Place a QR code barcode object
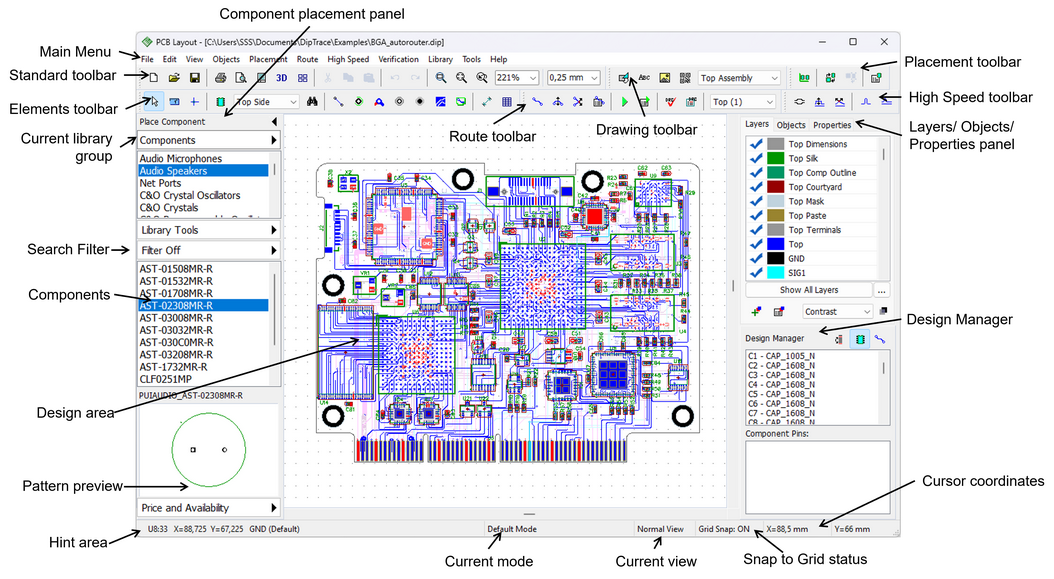1054x579 pixels. [x=685, y=78]
